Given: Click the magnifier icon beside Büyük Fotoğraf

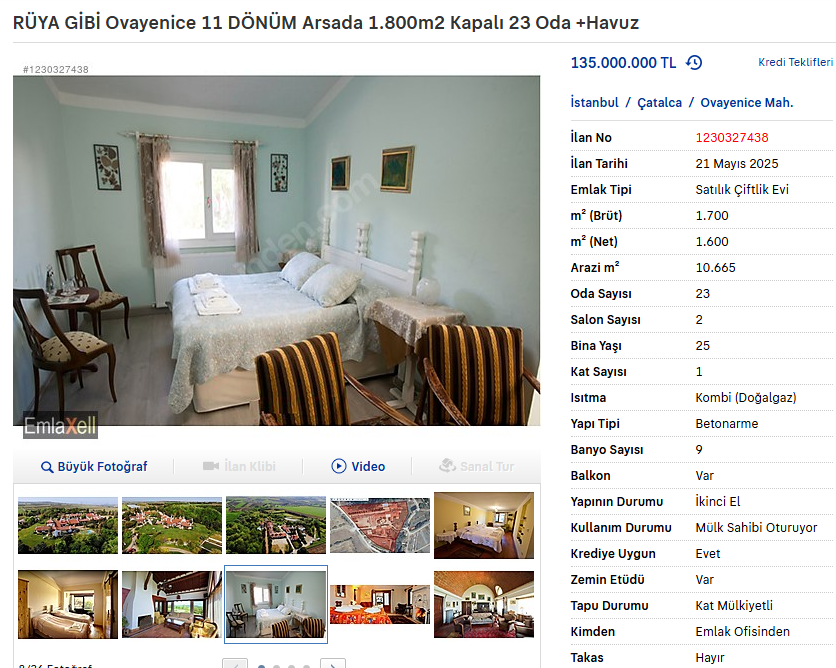Looking at the screenshot, I should 47,467.
